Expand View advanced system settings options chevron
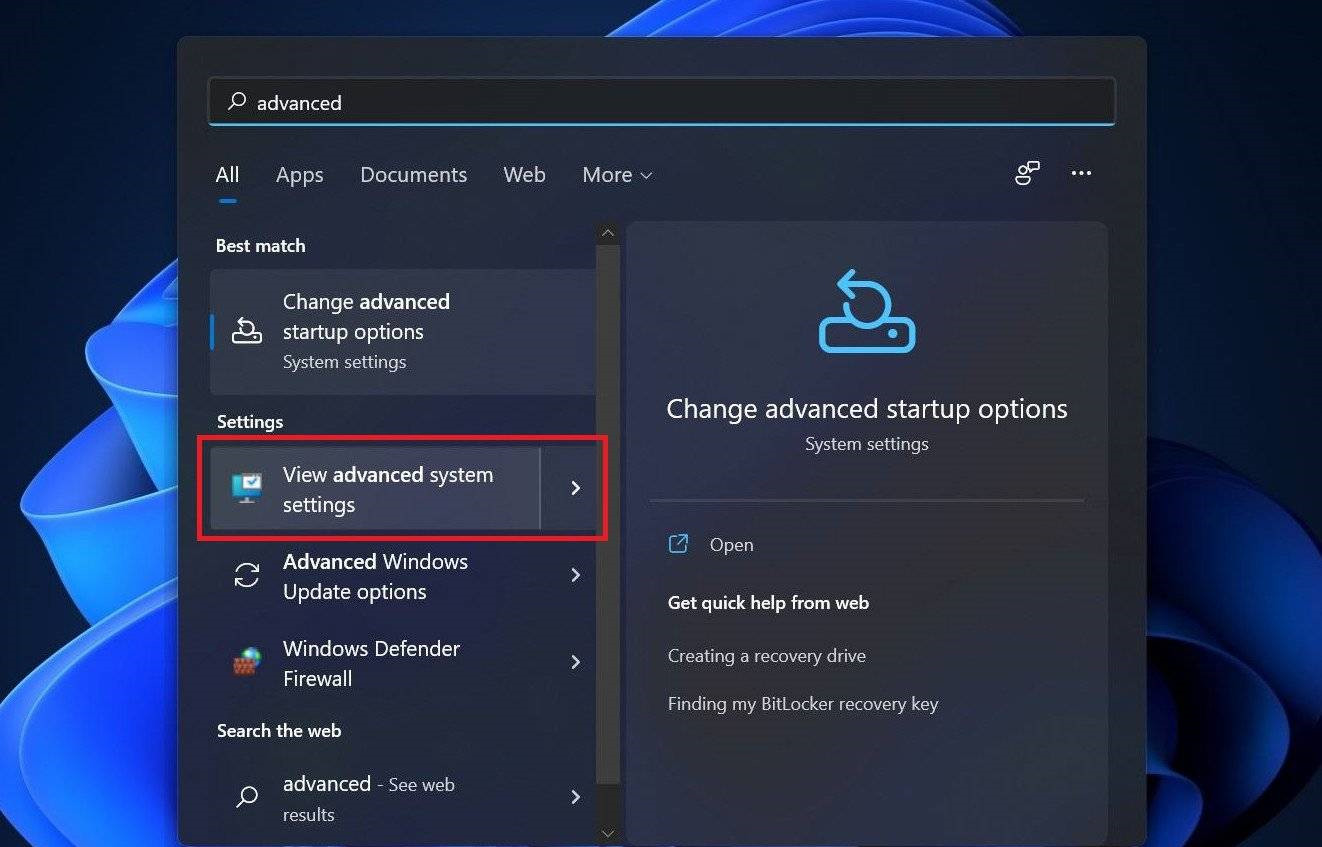The image size is (1322, 847). pos(575,489)
